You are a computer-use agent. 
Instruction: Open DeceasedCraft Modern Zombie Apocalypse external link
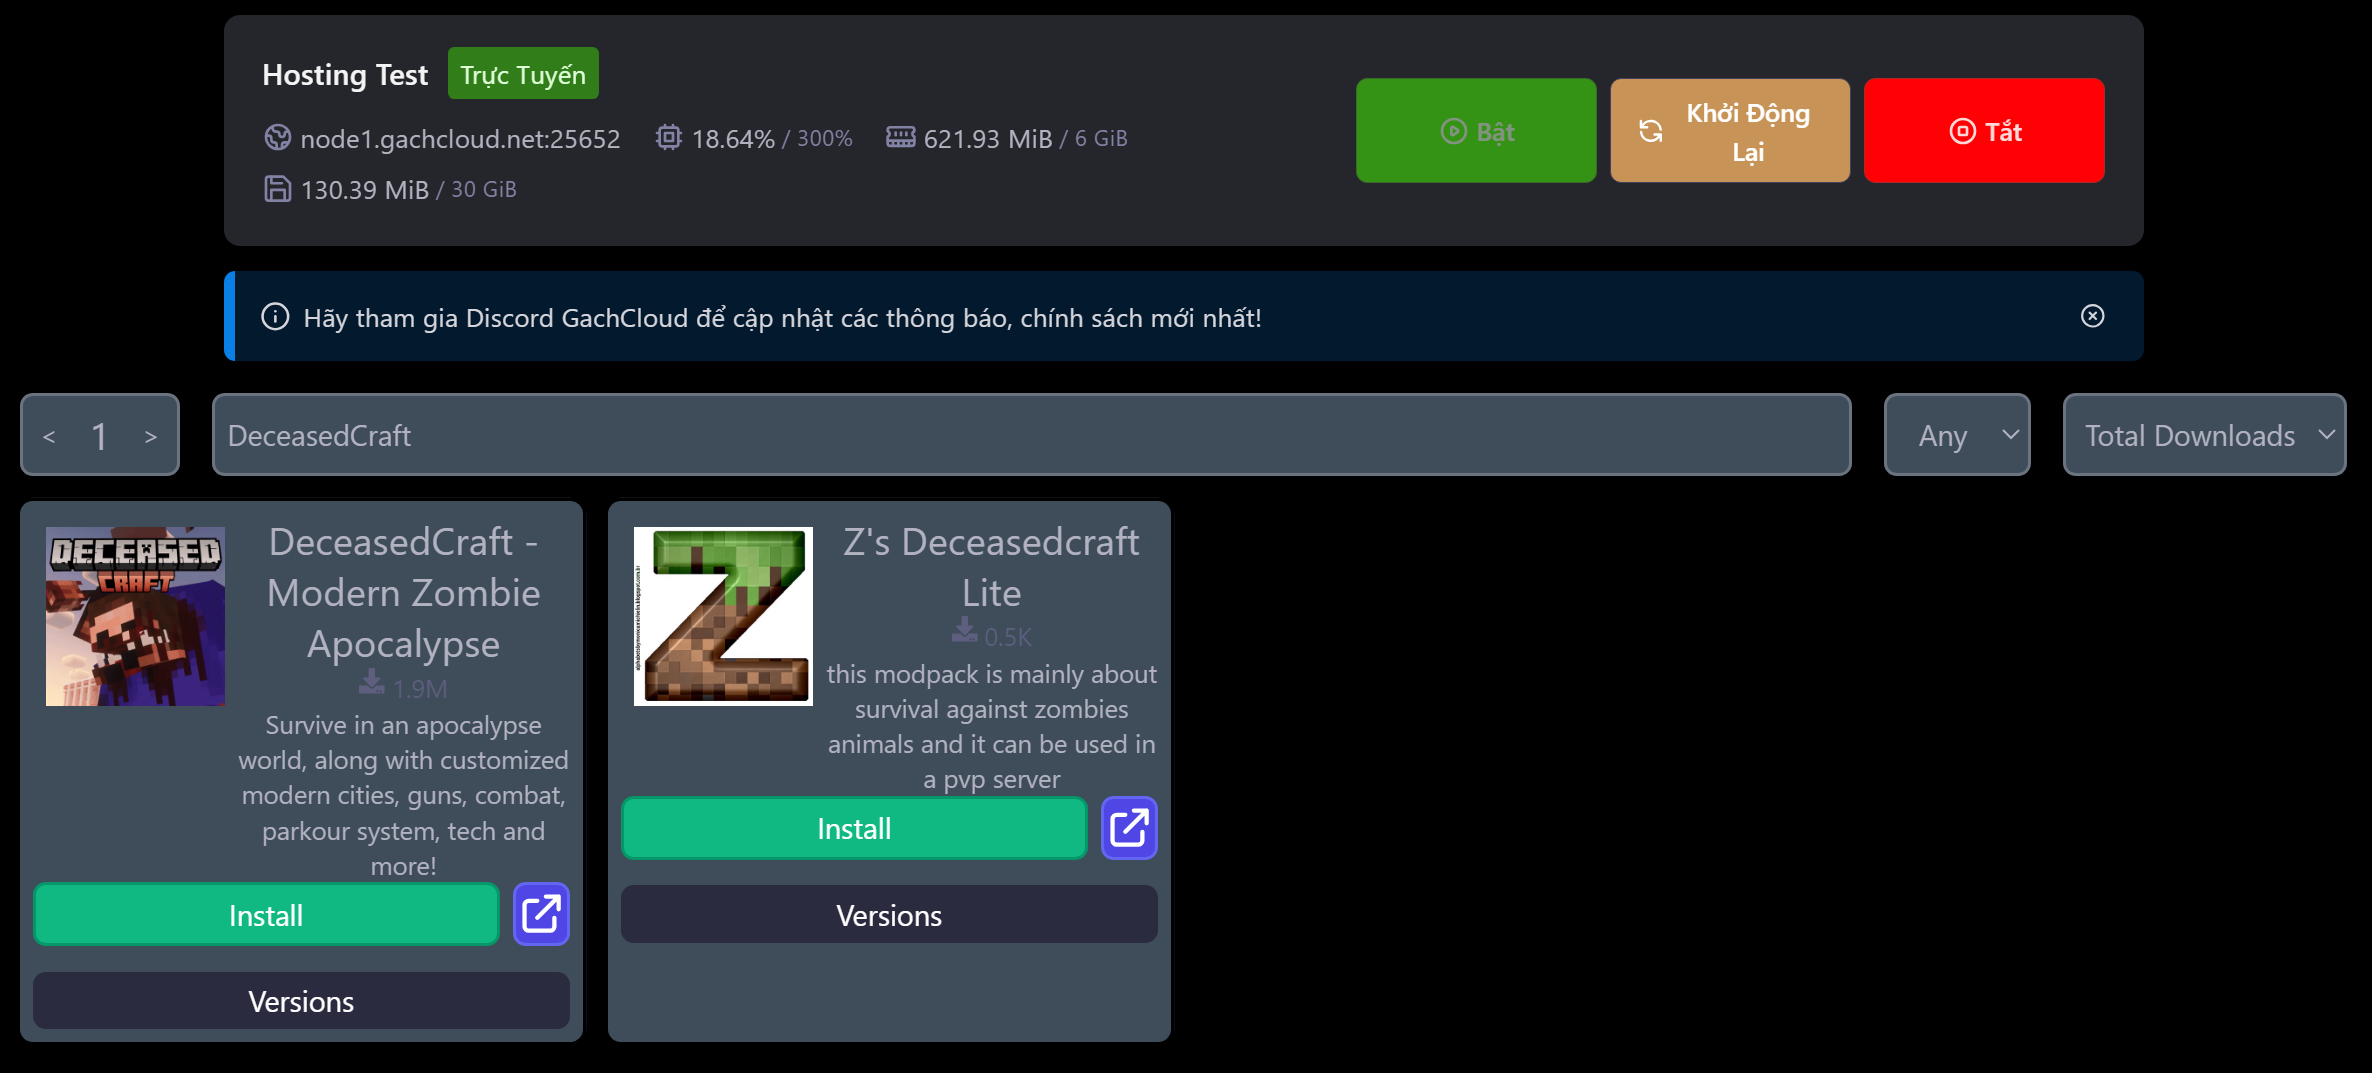pyautogui.click(x=541, y=914)
